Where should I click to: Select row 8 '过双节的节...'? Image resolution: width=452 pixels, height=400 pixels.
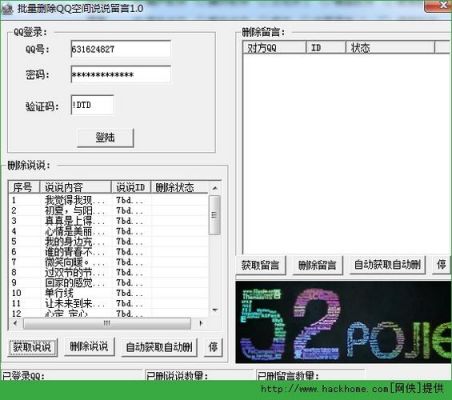tap(109, 272)
